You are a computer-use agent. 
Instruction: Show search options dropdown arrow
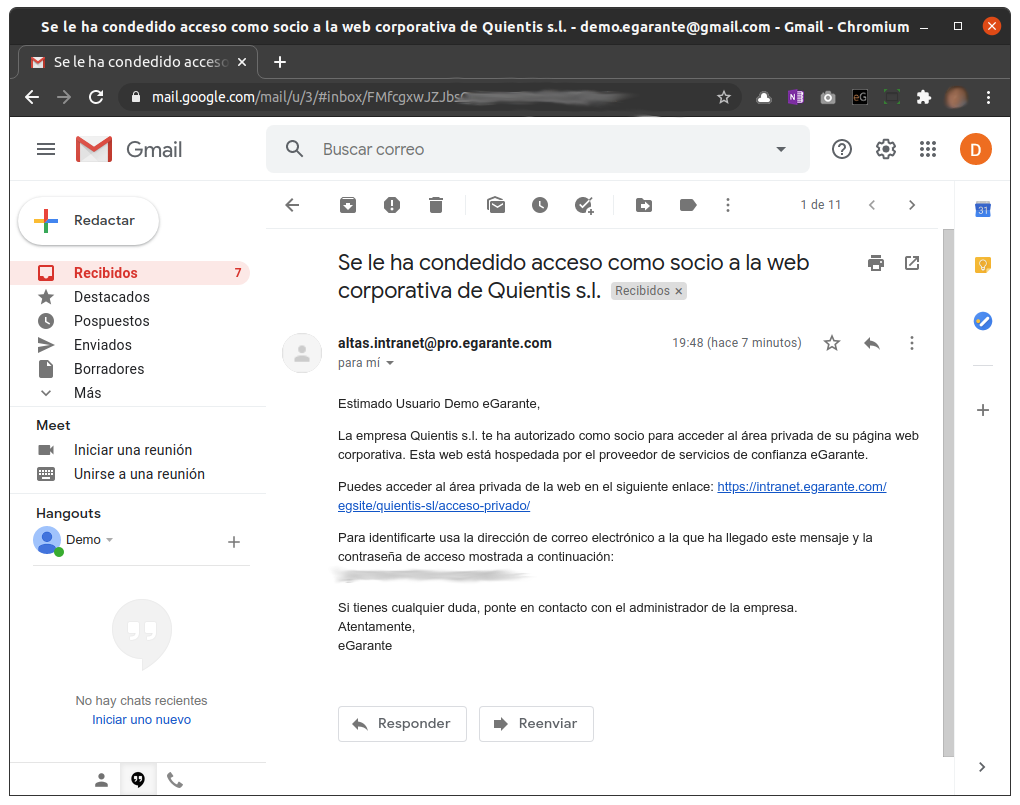coord(781,150)
